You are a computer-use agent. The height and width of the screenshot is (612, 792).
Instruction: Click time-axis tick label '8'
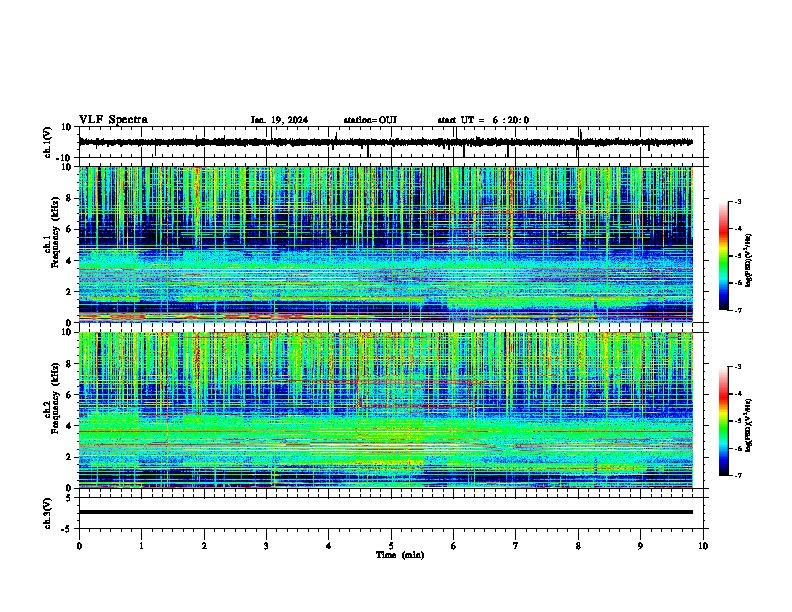tap(578, 546)
